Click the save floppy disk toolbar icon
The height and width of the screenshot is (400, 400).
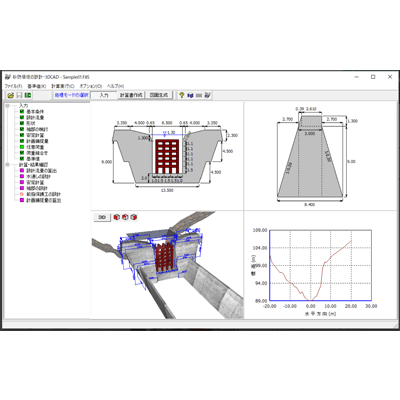pyautogui.click(x=19, y=95)
